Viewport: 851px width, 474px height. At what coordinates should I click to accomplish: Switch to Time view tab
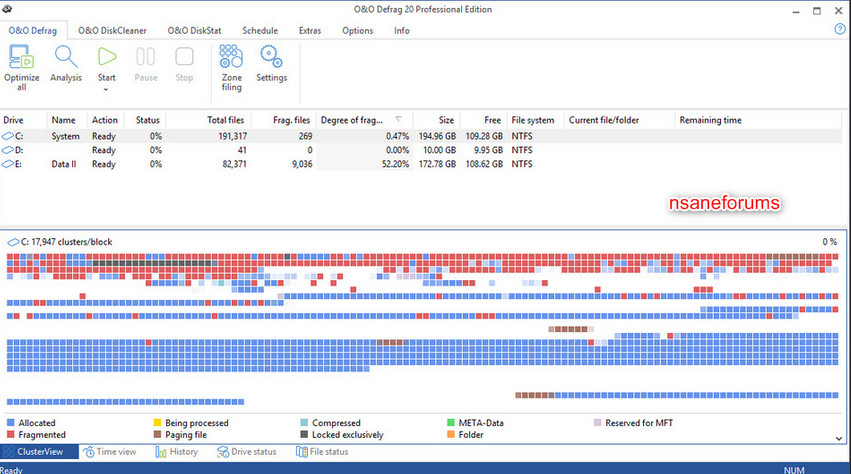click(111, 452)
